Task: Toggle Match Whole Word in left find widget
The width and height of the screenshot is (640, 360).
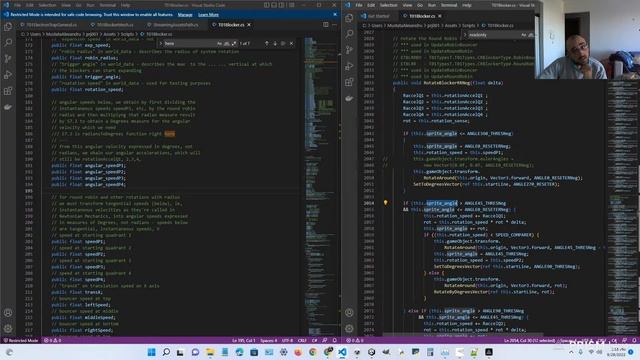Action: pos(227,43)
